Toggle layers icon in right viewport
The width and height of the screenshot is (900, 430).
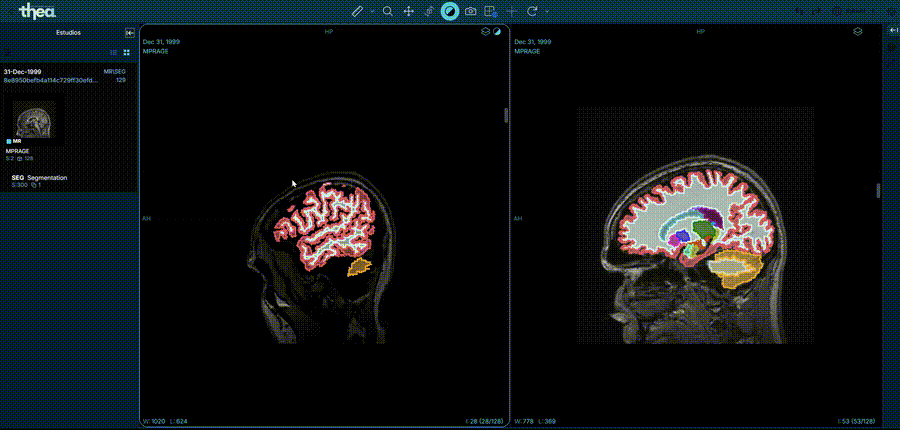[x=857, y=32]
